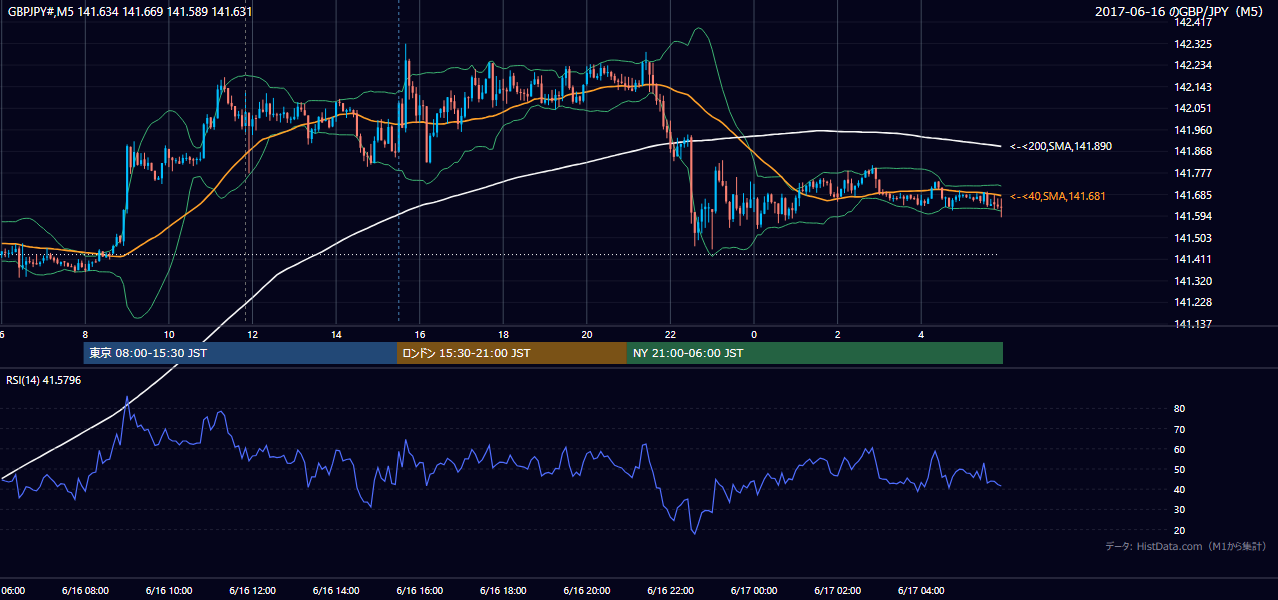Click hour marker 0 under price chart
Image resolution: width=1278 pixels, height=600 pixels.
pyautogui.click(x=754, y=334)
